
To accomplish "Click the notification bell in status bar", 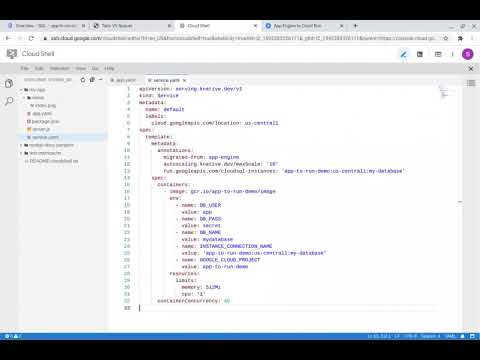I will tap(463, 336).
